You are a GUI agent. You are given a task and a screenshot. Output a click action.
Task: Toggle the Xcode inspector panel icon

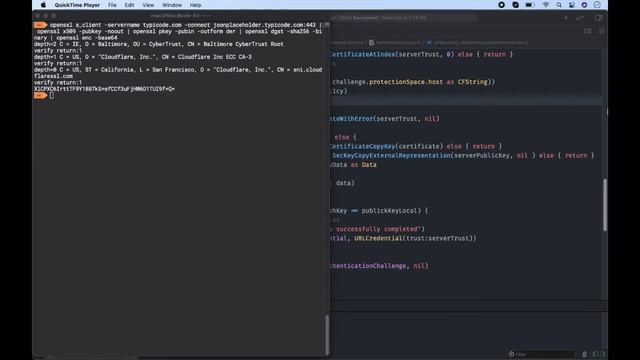[x=598, y=18]
